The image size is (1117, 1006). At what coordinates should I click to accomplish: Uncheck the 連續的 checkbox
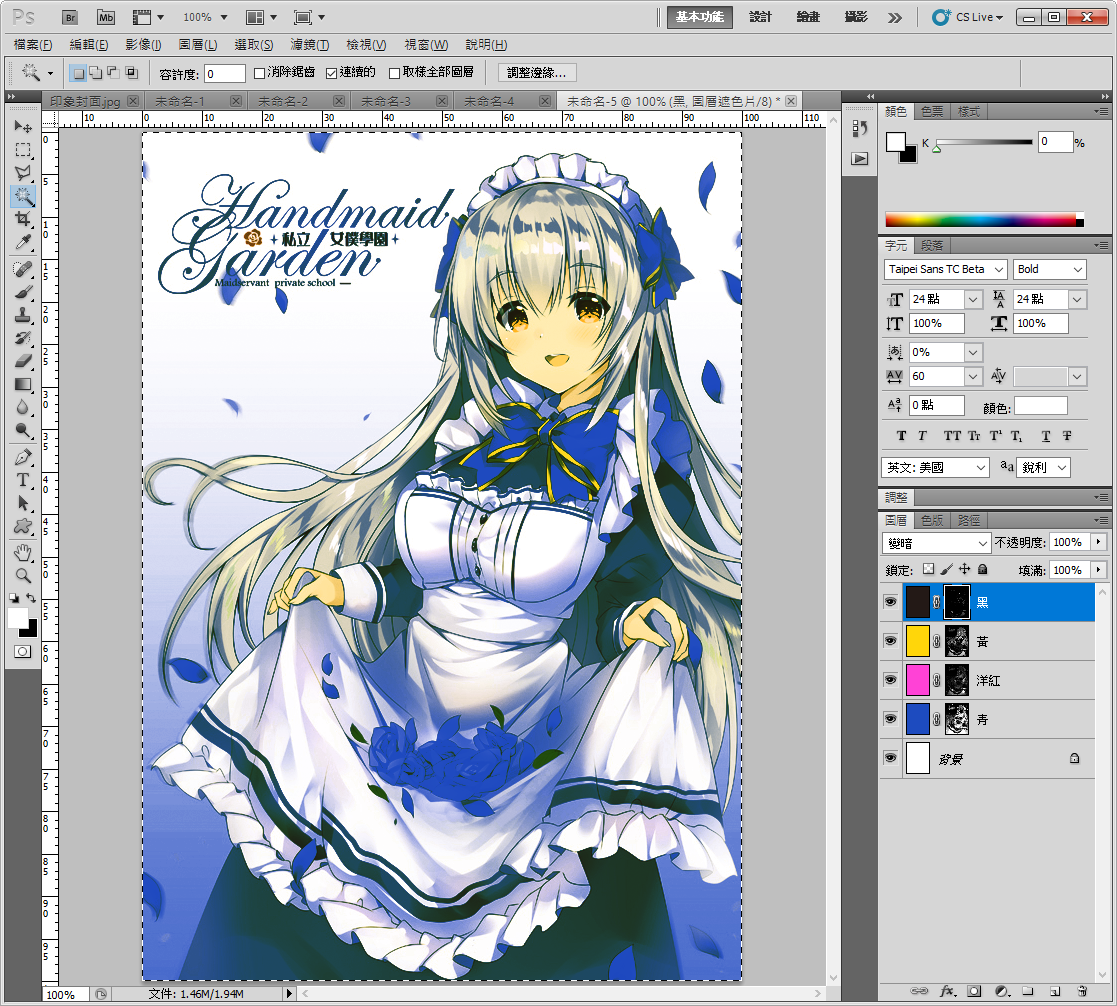click(331, 73)
